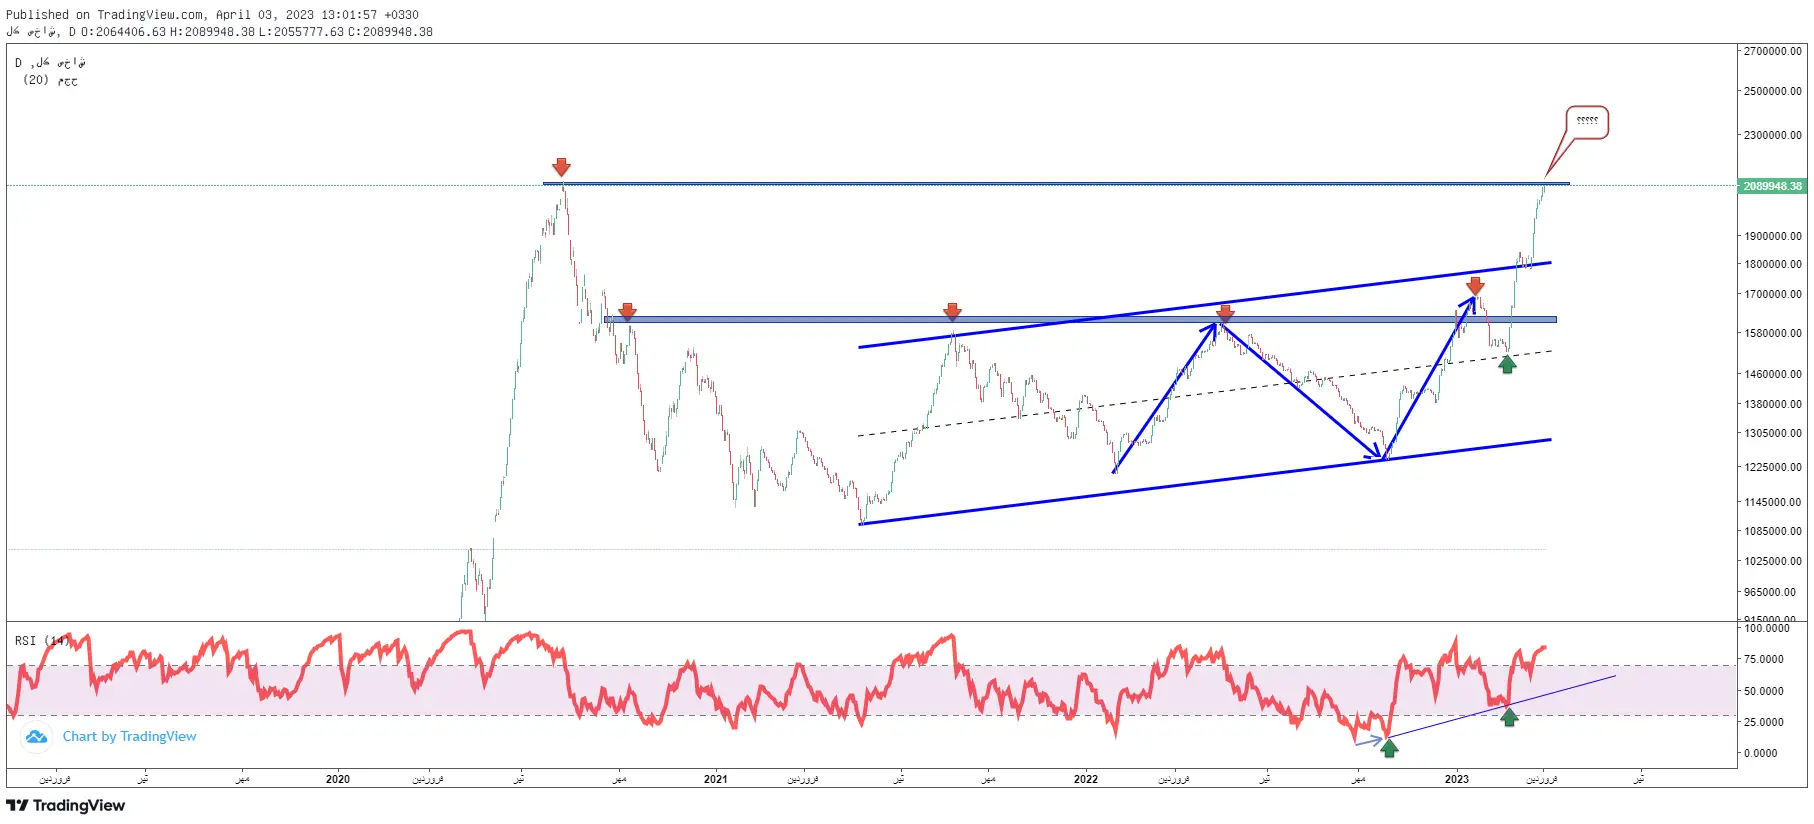Click the 1700000.00 price axis label
This screenshot has height=824, width=1814.
1773,295
